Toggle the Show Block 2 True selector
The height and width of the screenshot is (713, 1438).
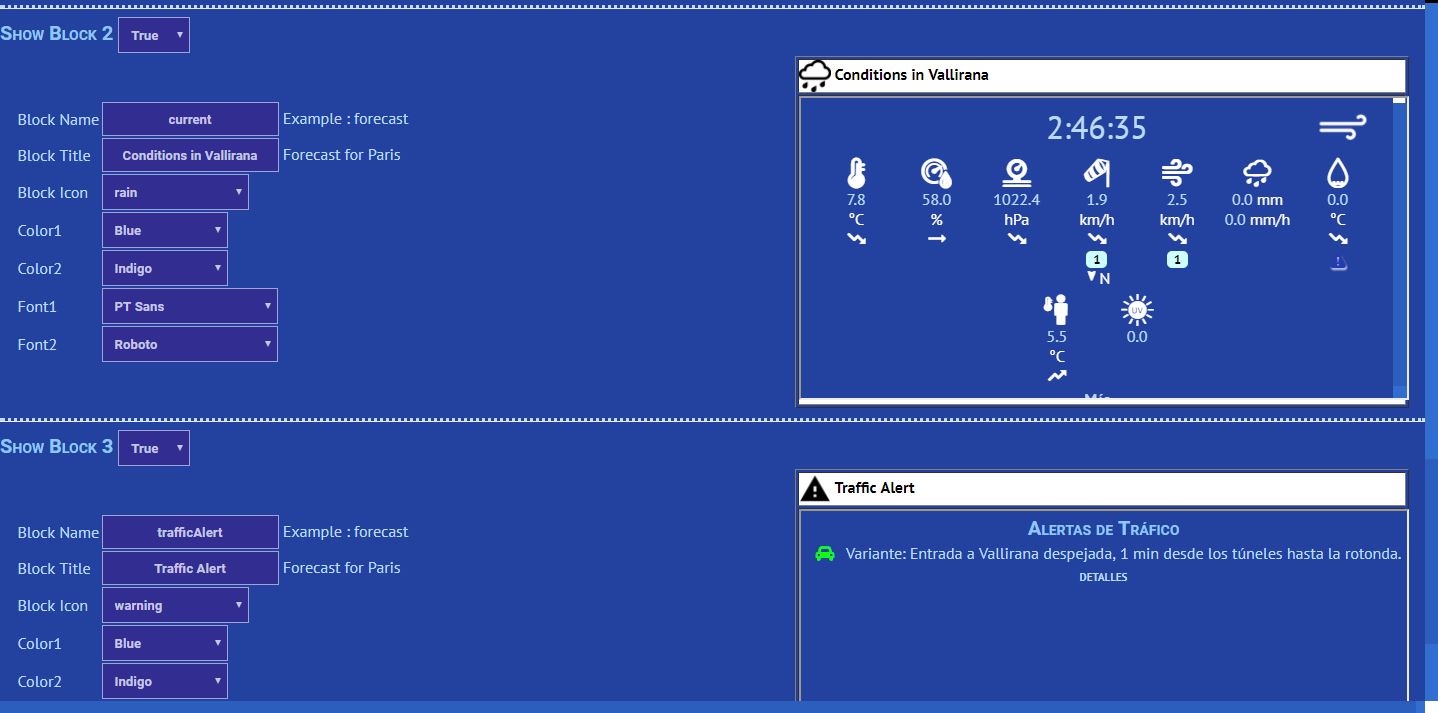[x=154, y=35]
